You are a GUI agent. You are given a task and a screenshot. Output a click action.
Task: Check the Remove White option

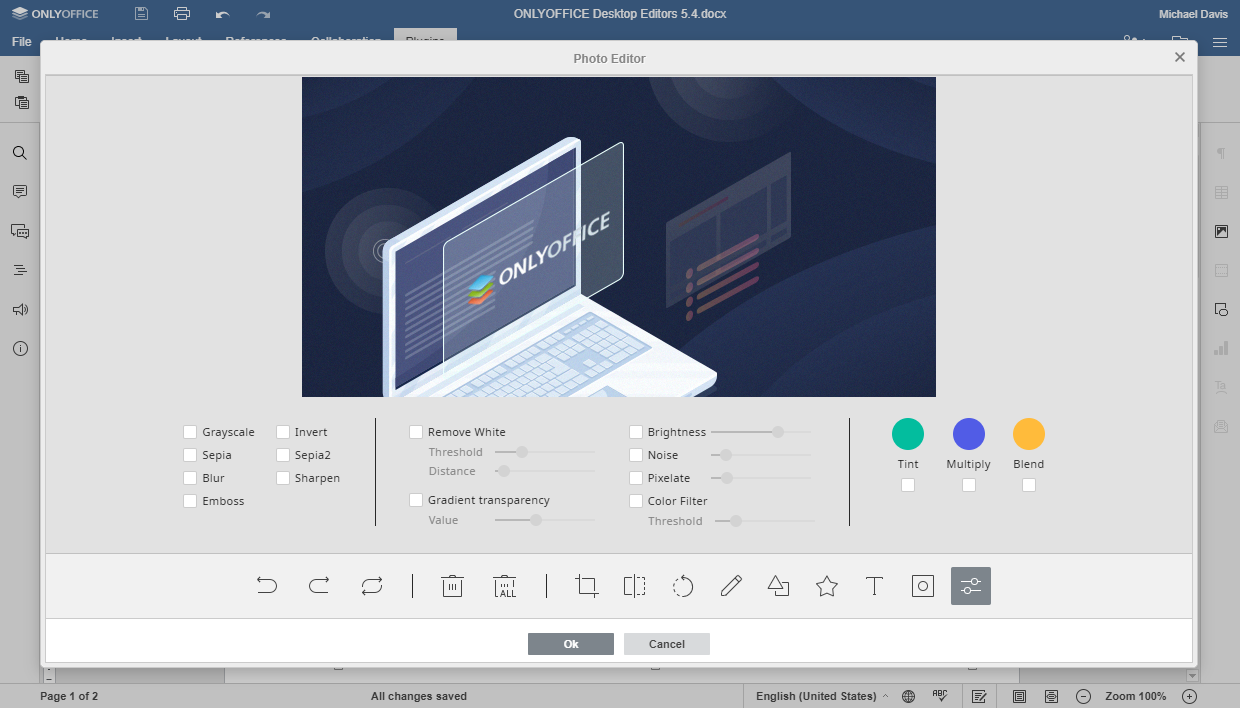(x=416, y=432)
